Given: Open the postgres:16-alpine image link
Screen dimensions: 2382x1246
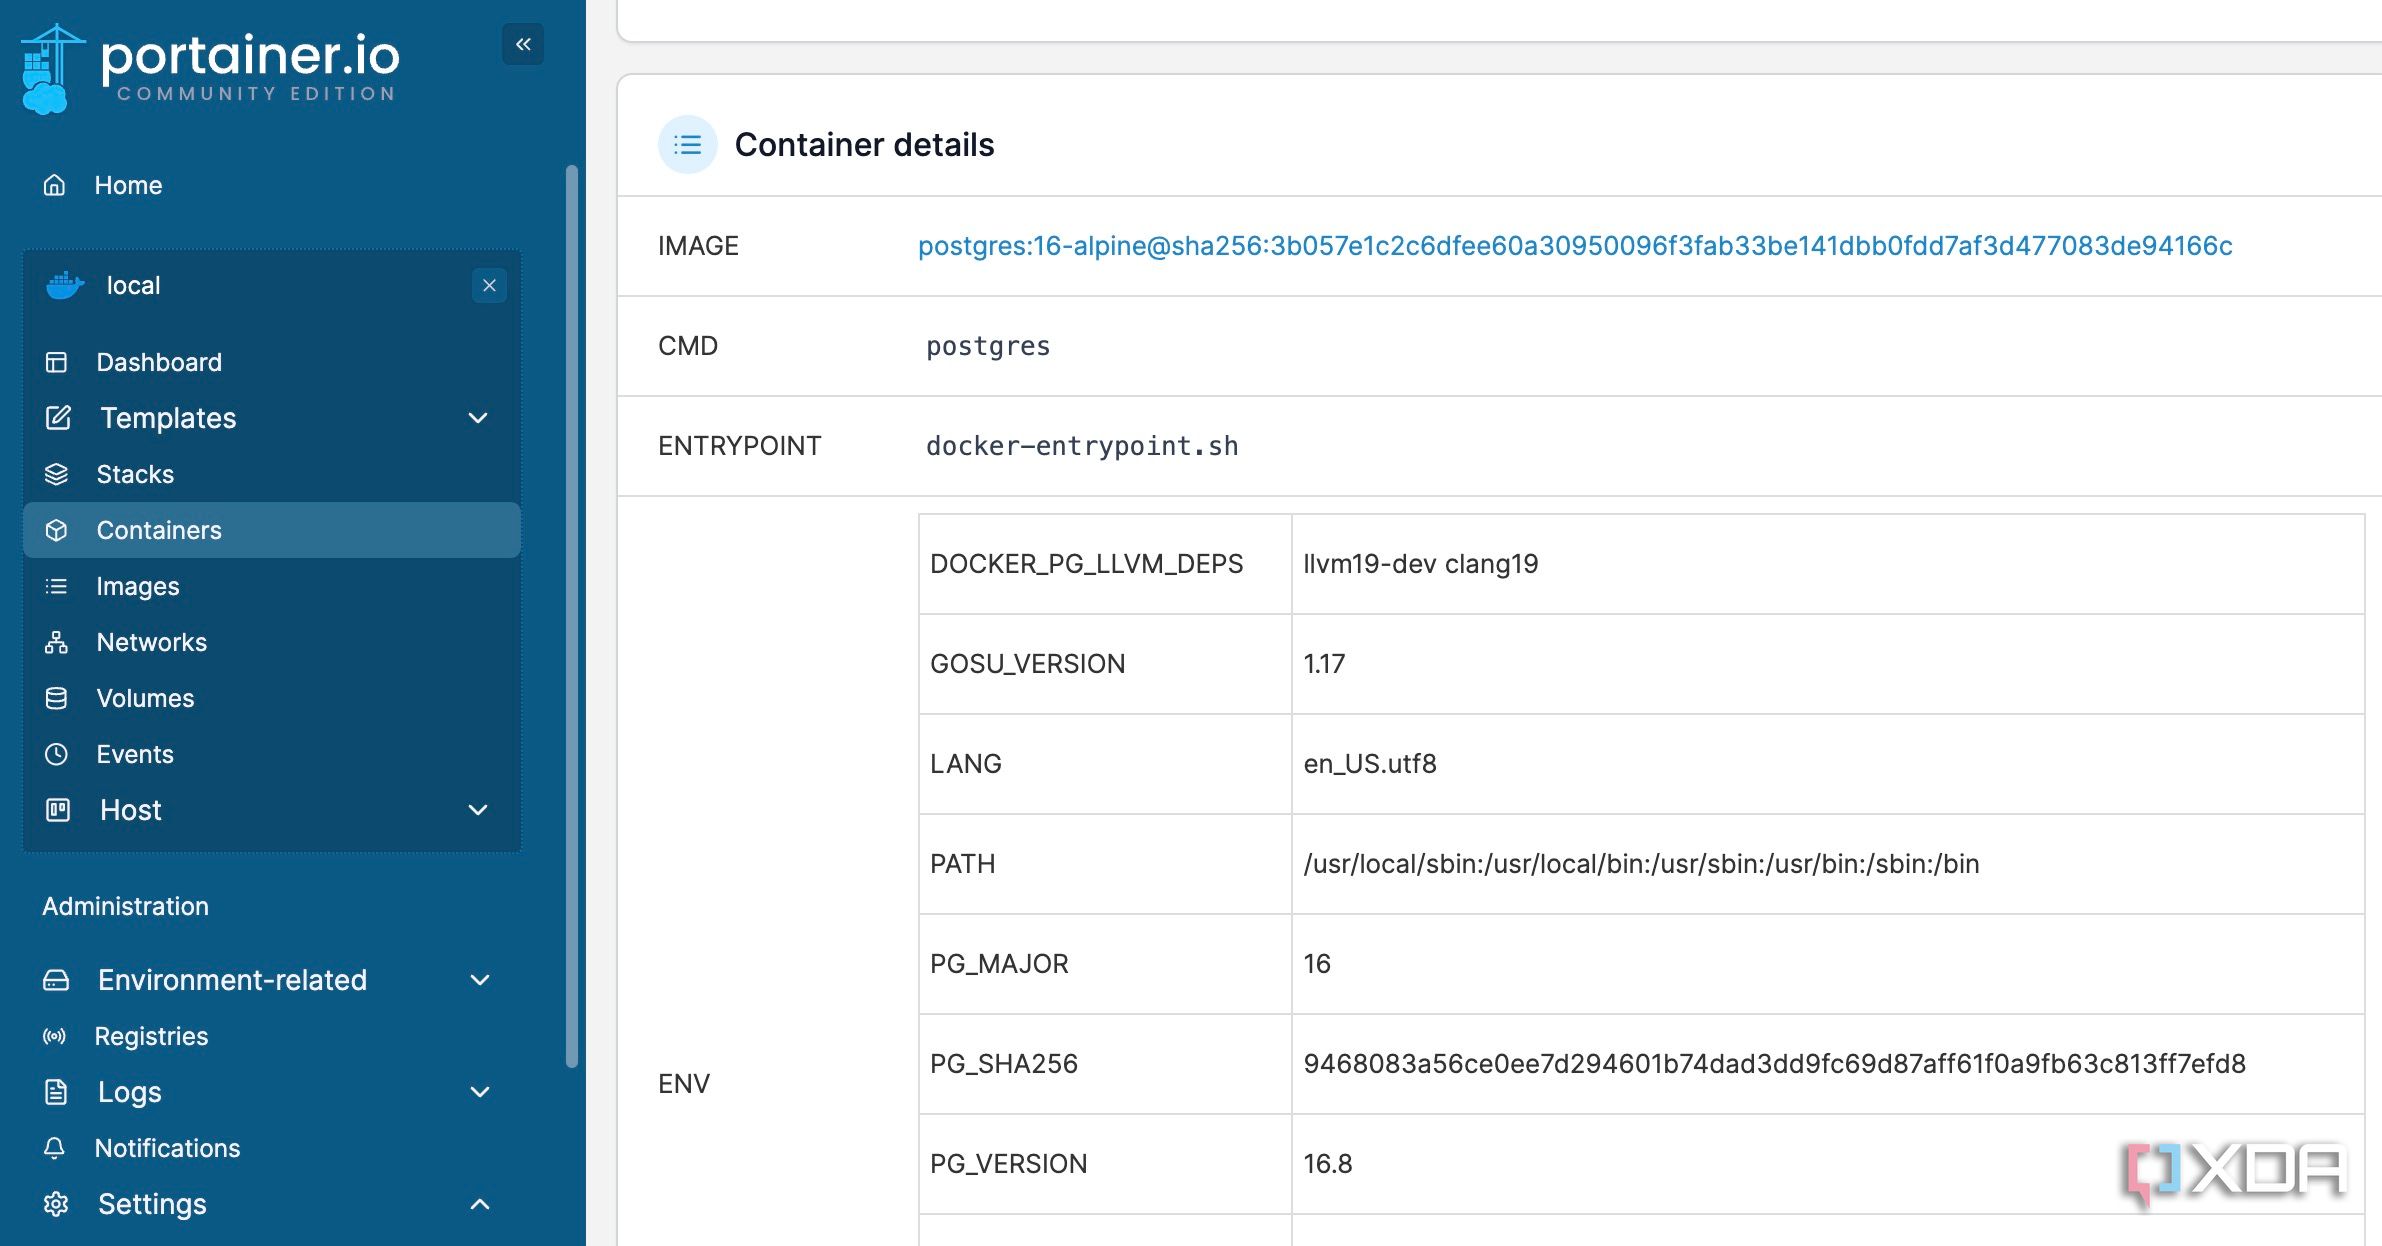Looking at the screenshot, I should (x=1575, y=246).
